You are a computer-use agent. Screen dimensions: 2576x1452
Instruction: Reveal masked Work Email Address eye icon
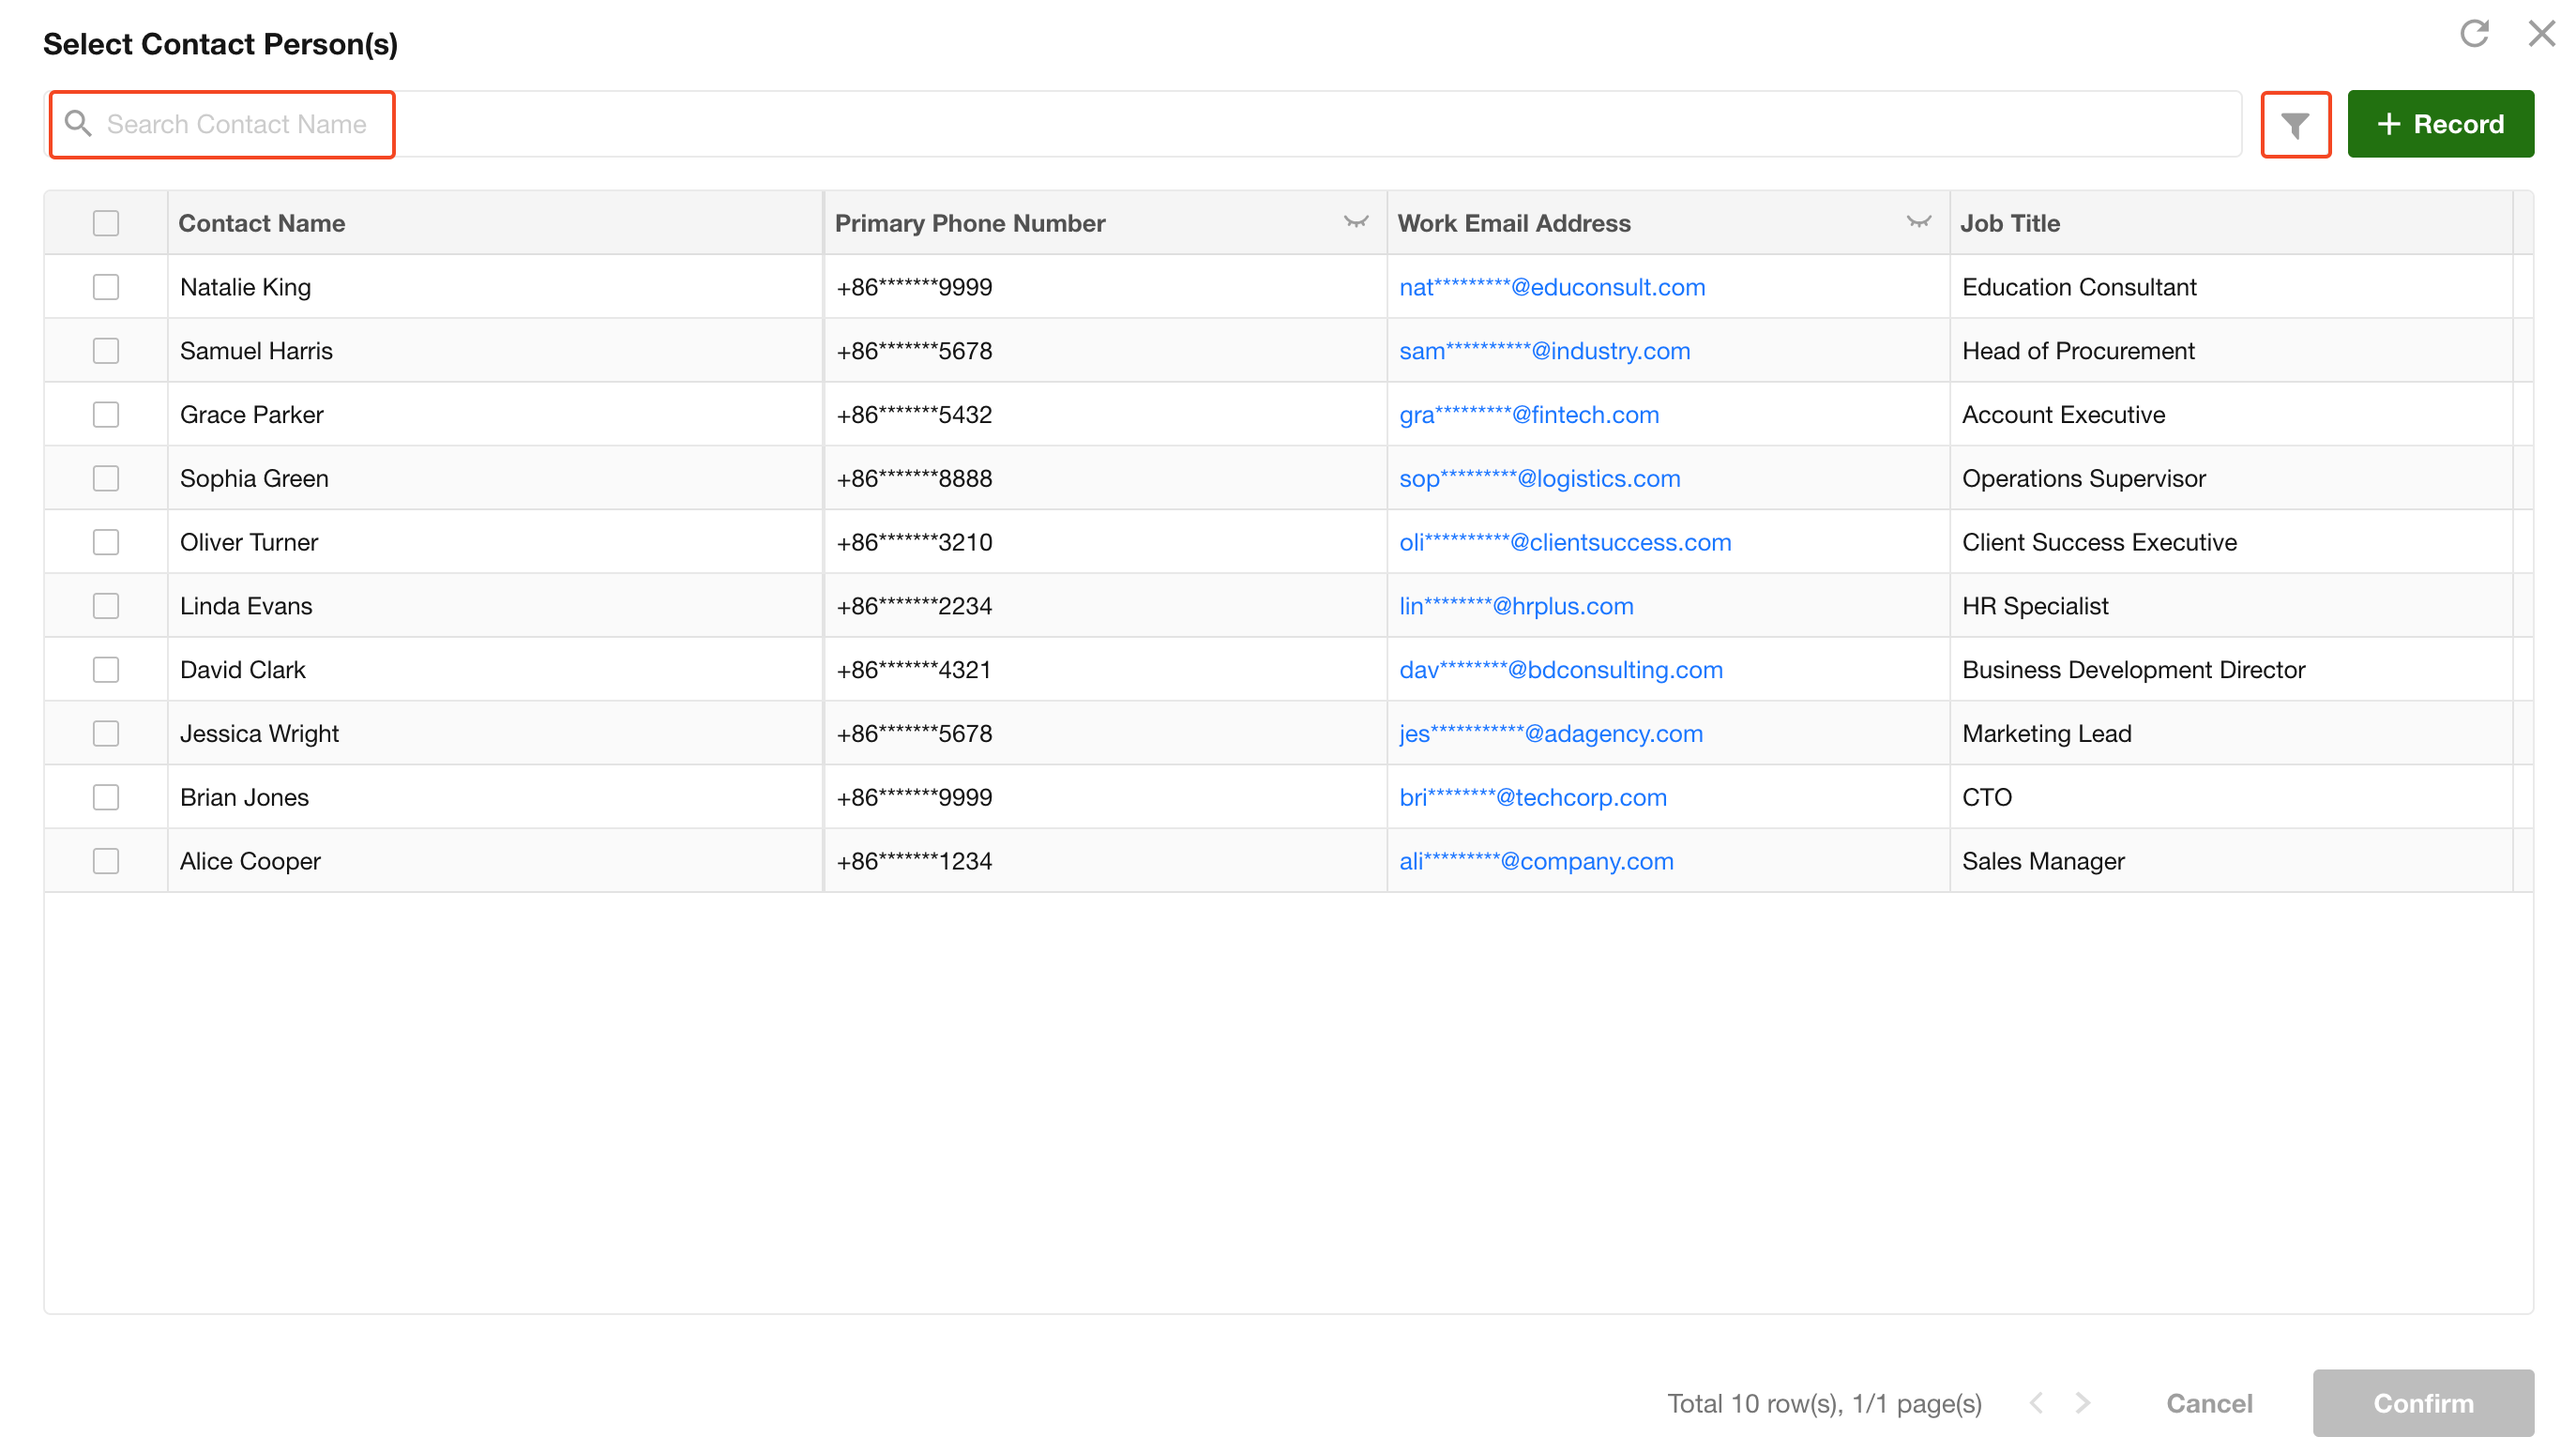[1917, 222]
